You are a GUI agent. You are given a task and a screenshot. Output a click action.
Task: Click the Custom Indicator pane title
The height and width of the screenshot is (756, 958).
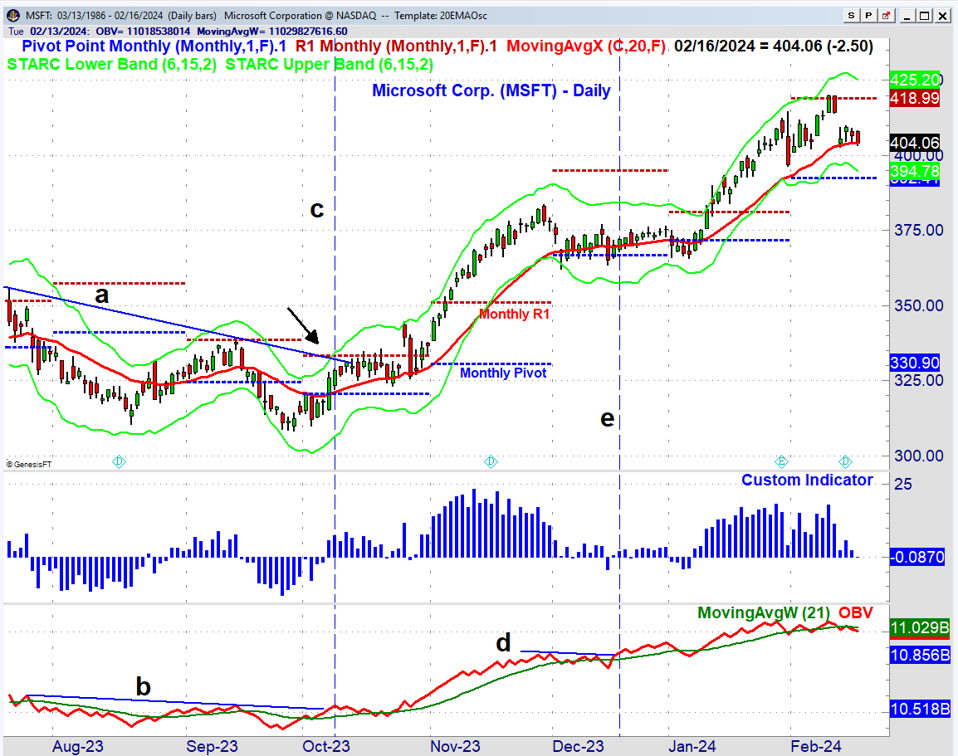[x=806, y=480]
